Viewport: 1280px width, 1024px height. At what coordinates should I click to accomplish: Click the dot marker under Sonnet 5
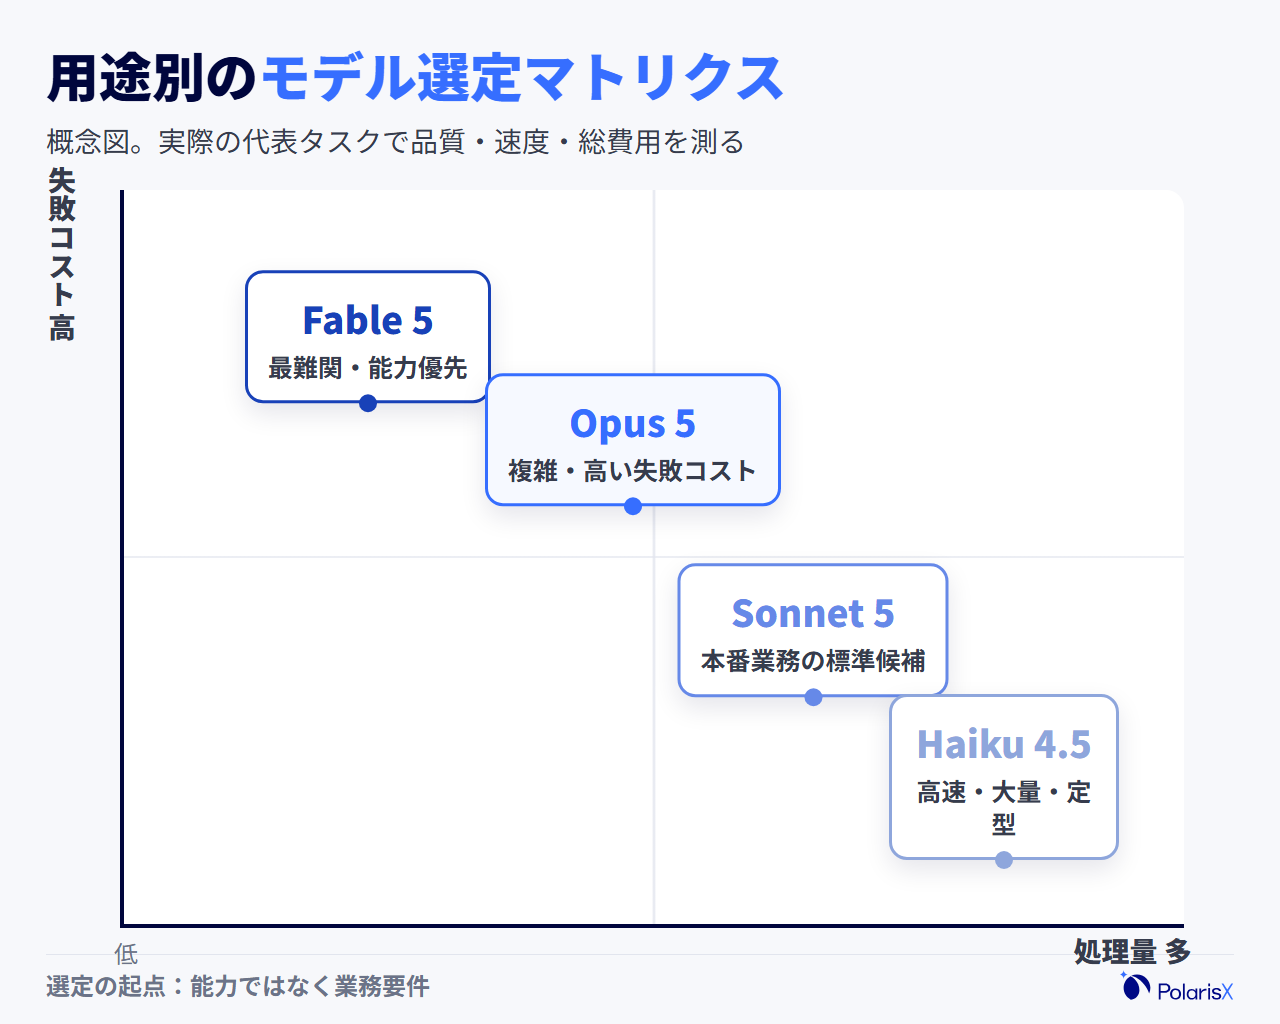pos(813,697)
